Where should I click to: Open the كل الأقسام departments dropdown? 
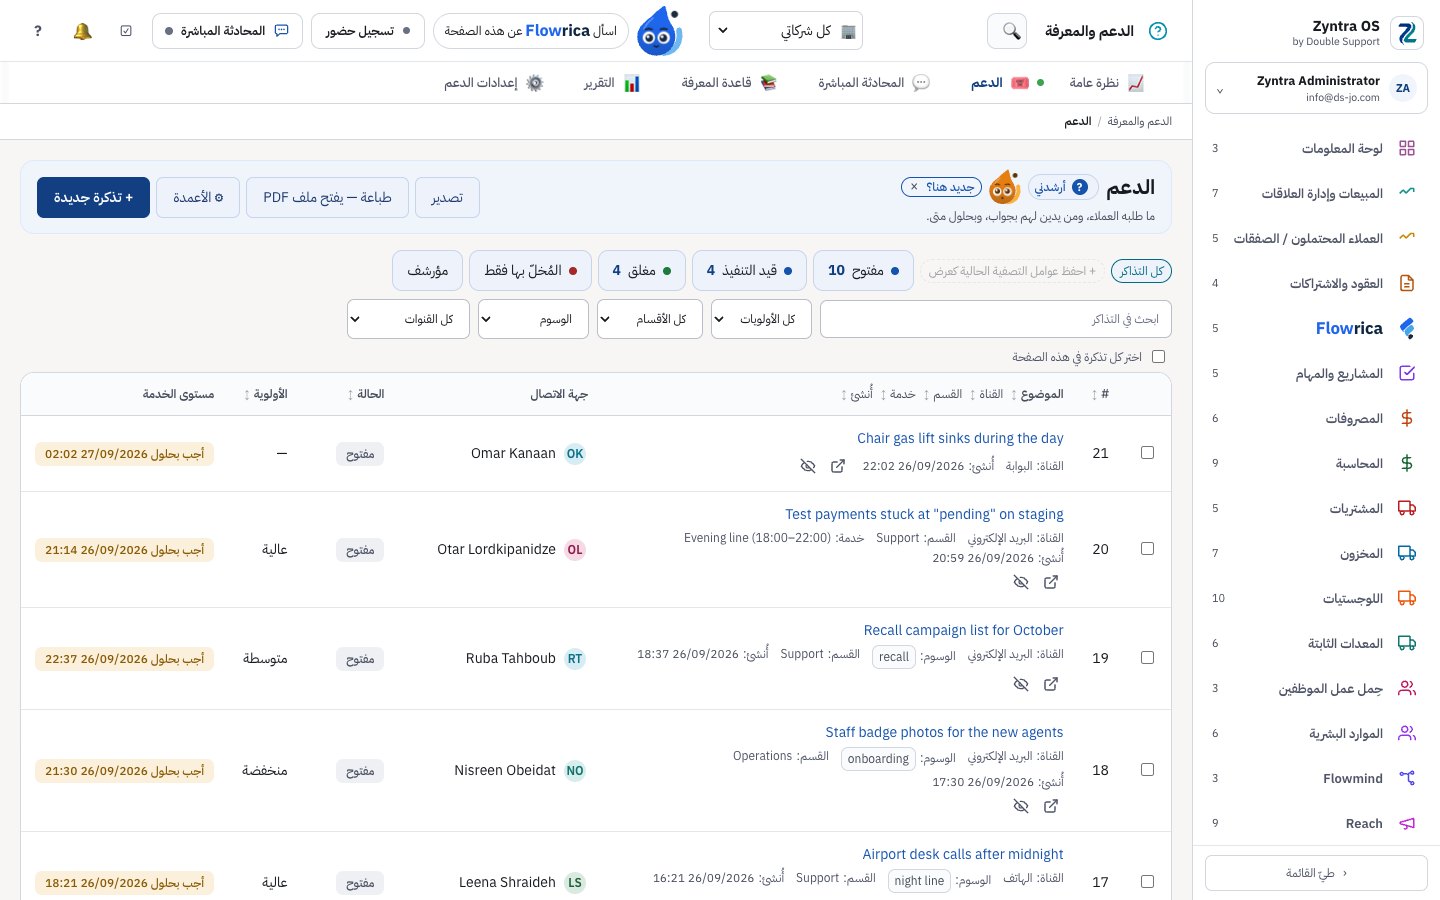point(648,319)
